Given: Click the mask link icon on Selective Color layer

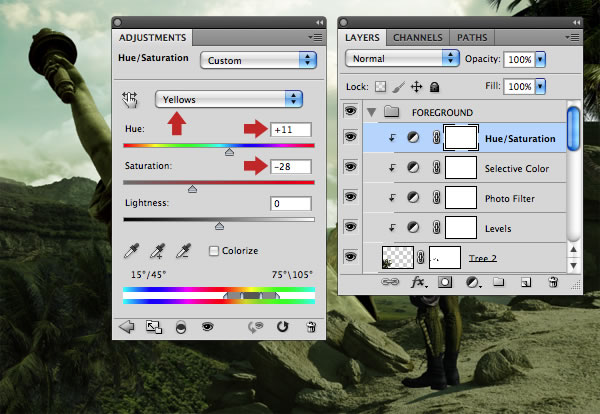Looking at the screenshot, I should (436, 168).
